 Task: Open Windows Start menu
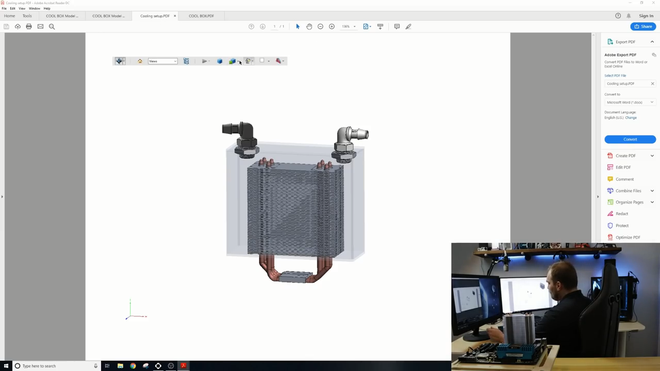[6, 366]
